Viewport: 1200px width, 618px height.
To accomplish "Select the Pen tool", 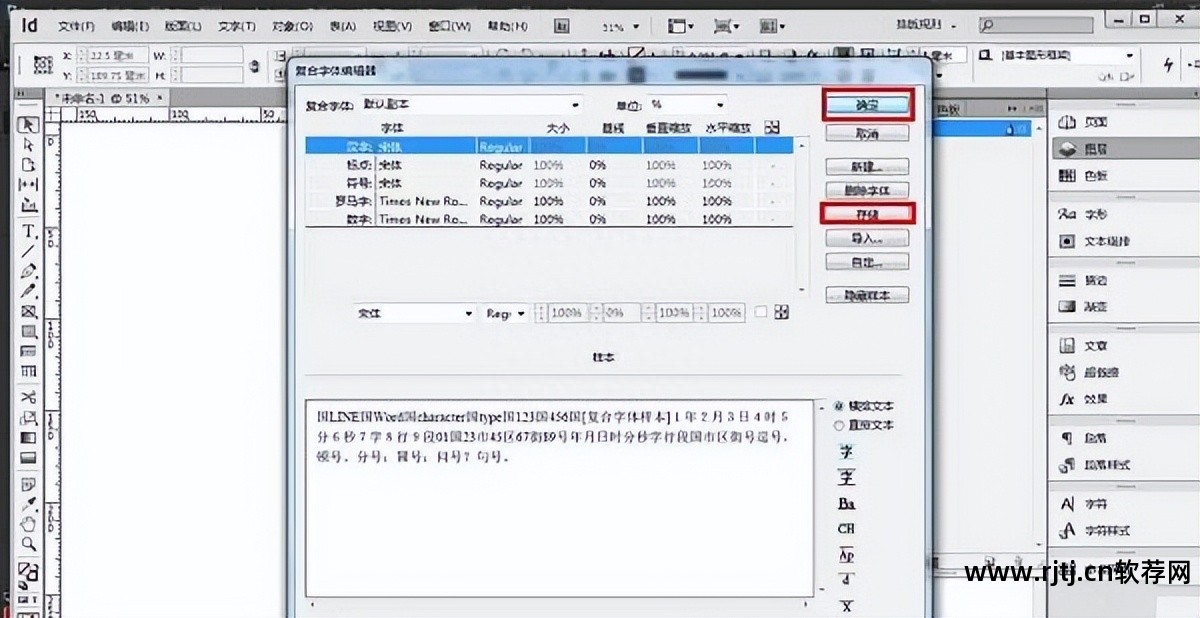I will (29, 271).
